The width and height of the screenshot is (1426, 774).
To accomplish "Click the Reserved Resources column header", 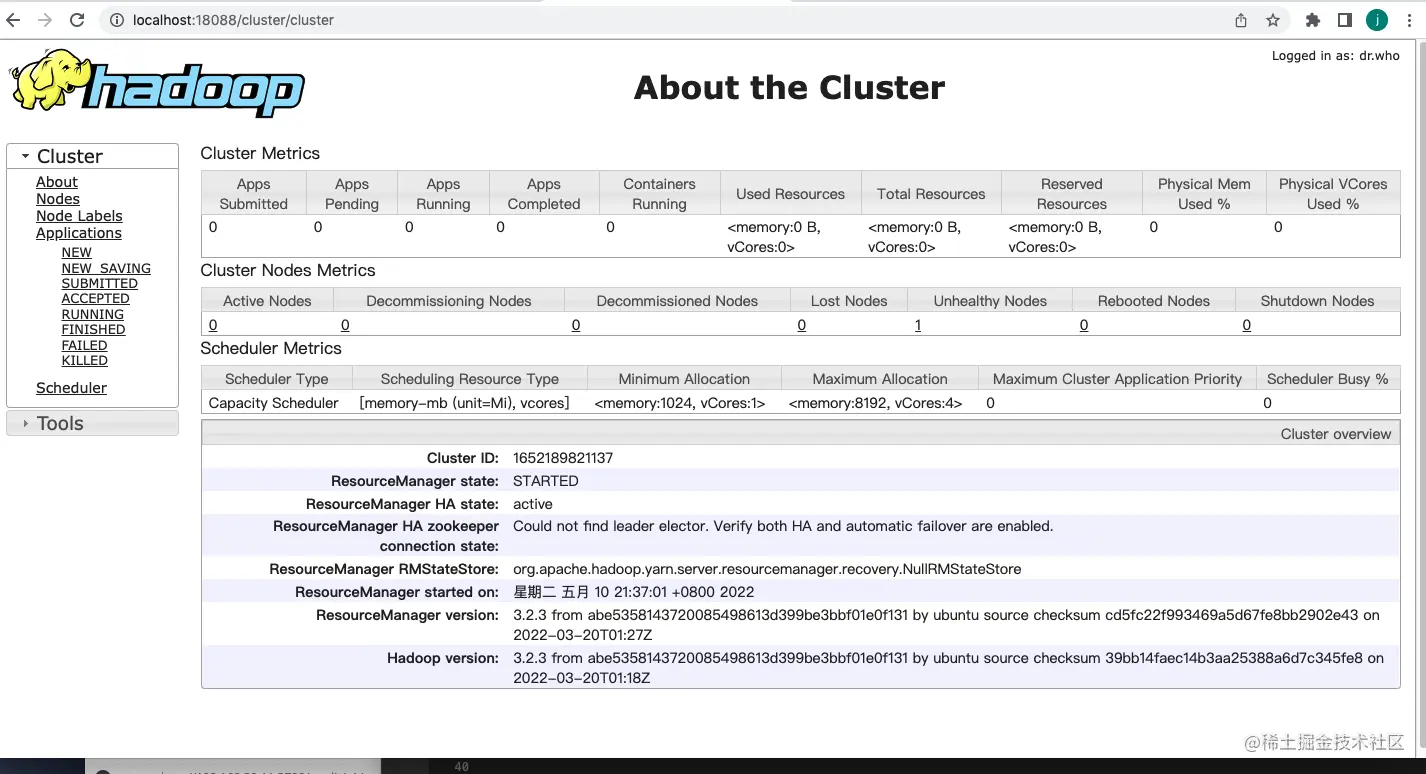I will pyautogui.click(x=1071, y=194).
